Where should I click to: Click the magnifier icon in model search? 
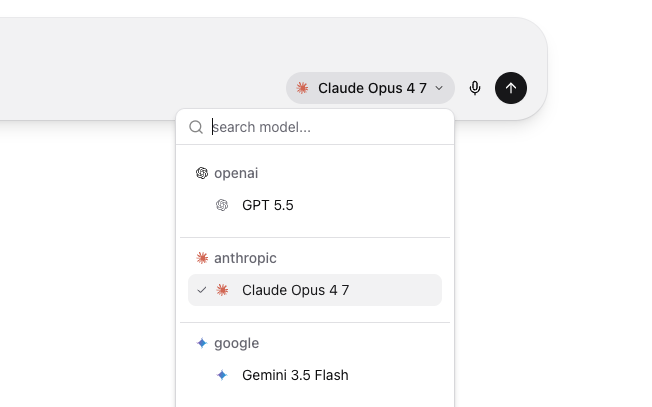pyautogui.click(x=196, y=127)
